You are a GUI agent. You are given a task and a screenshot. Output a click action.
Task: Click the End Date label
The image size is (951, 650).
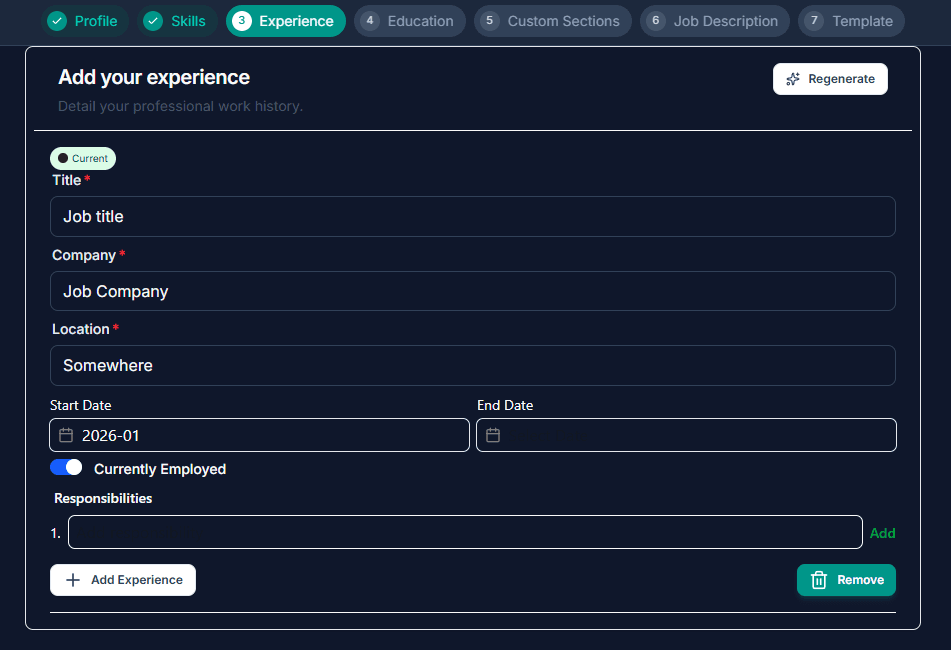click(505, 405)
